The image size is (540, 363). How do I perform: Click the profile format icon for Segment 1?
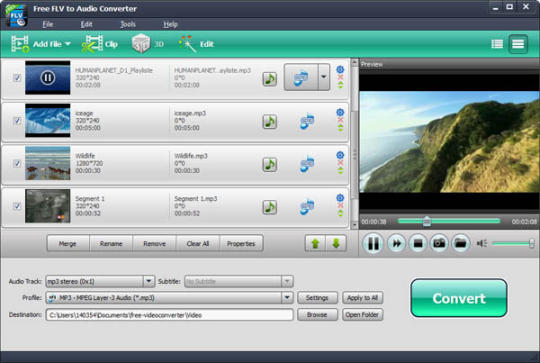tap(307, 207)
